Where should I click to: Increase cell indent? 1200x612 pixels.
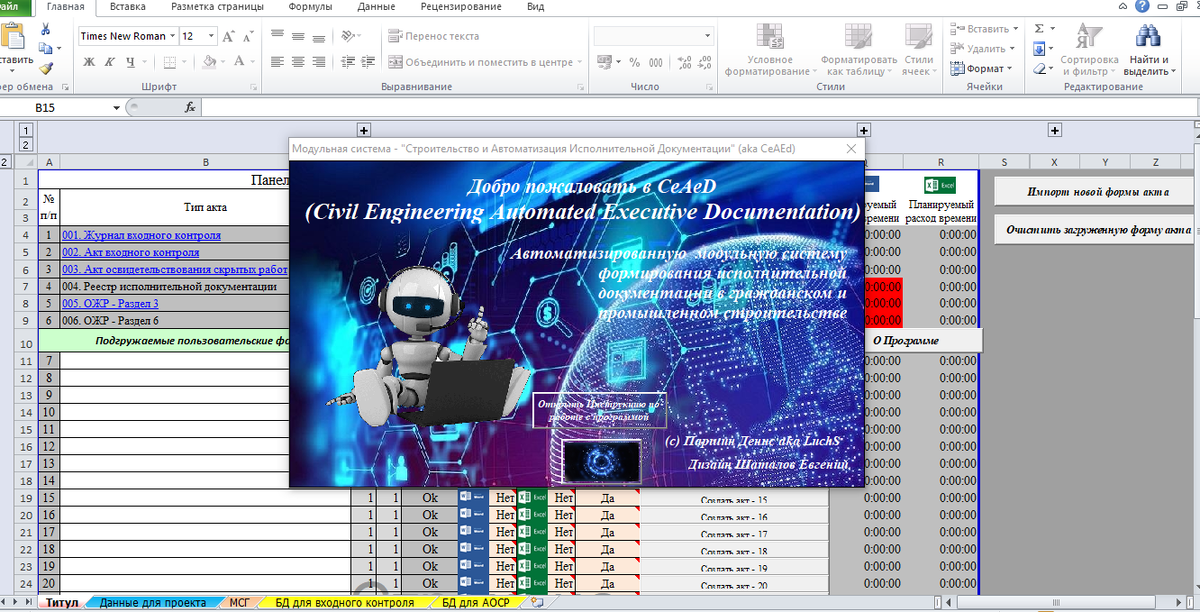tap(367, 62)
